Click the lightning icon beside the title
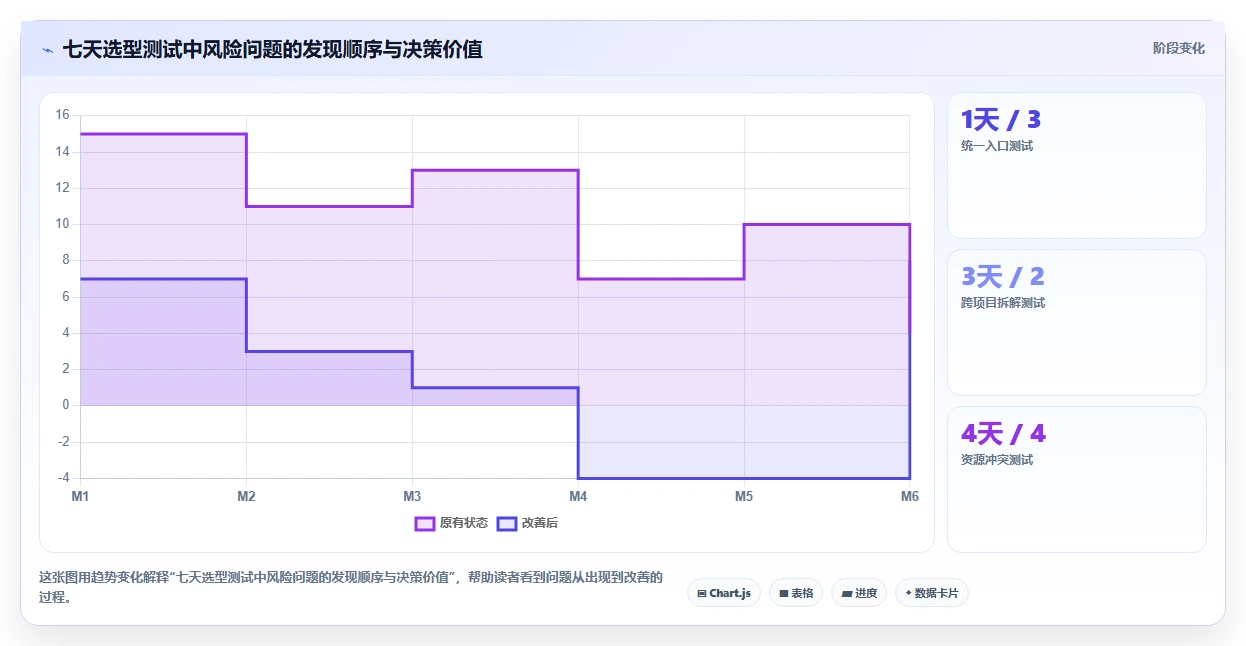 (x=47, y=49)
